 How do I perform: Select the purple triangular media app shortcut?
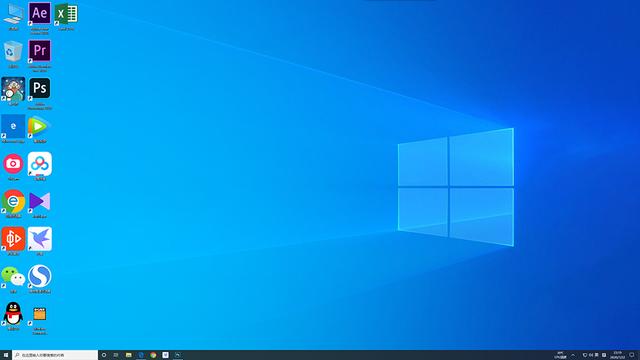[40, 203]
